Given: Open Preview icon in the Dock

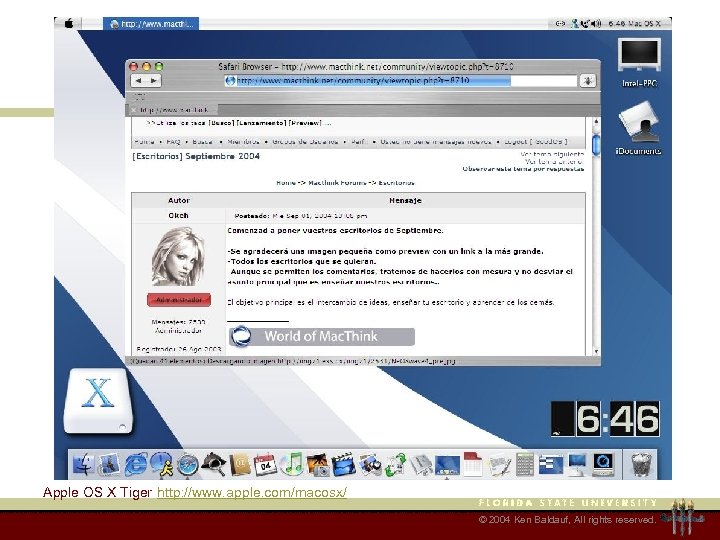Looking at the screenshot, I should tap(370, 464).
